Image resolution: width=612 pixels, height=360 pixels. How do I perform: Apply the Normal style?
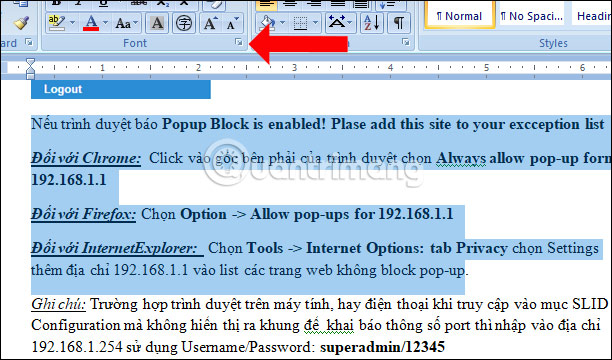(x=459, y=15)
